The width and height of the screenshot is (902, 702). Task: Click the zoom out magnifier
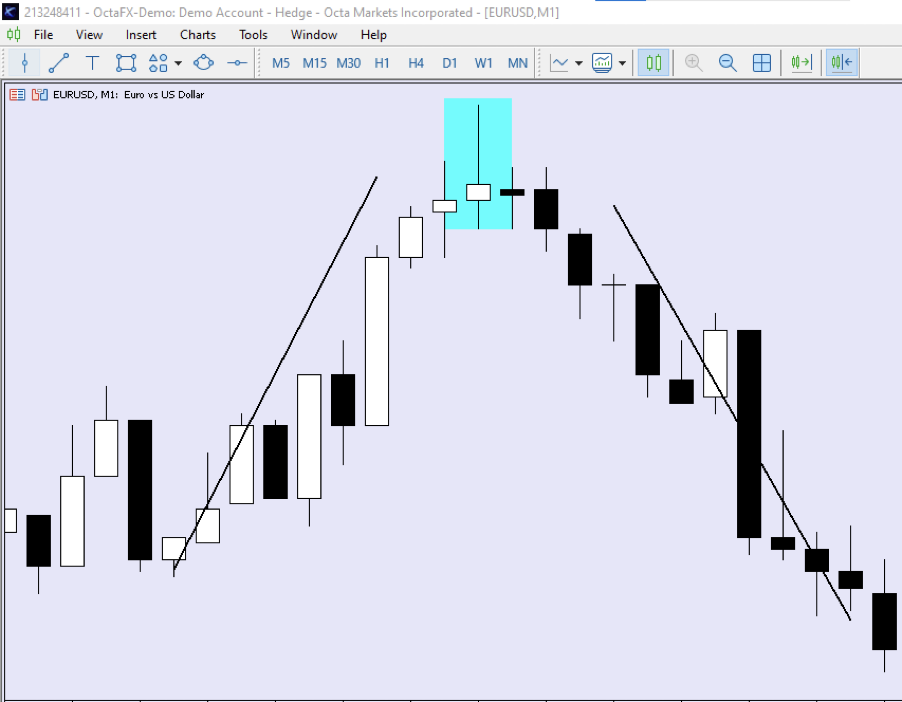728,63
